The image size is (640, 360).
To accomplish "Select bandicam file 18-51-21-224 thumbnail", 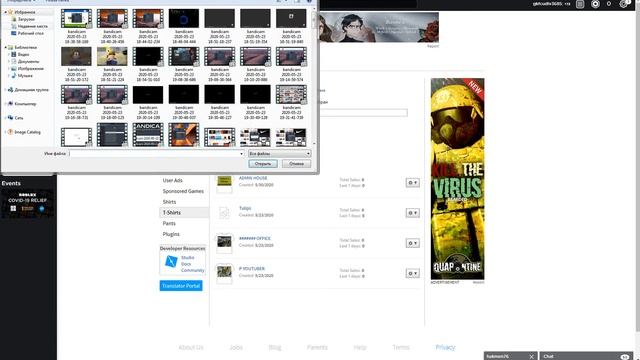I will click(x=112, y=56).
